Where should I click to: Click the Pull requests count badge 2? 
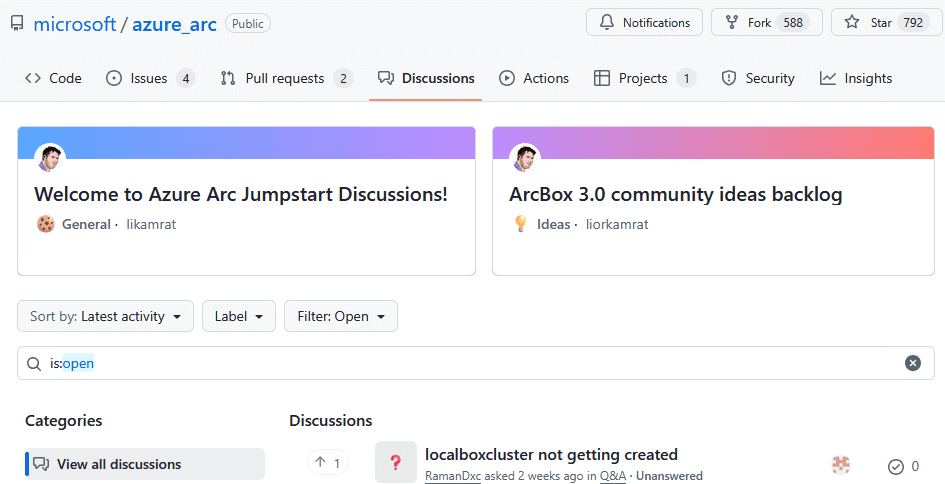pyautogui.click(x=343, y=78)
